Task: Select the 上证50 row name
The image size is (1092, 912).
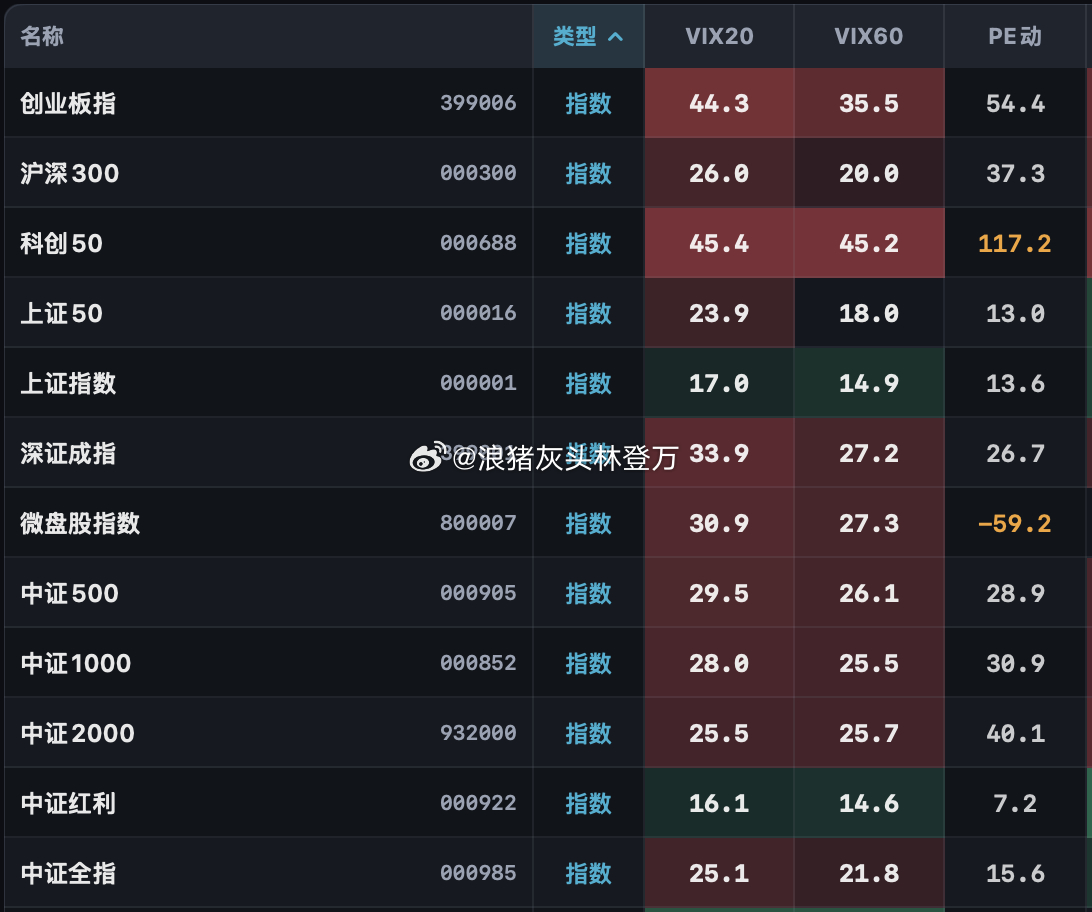Action: [x=61, y=313]
